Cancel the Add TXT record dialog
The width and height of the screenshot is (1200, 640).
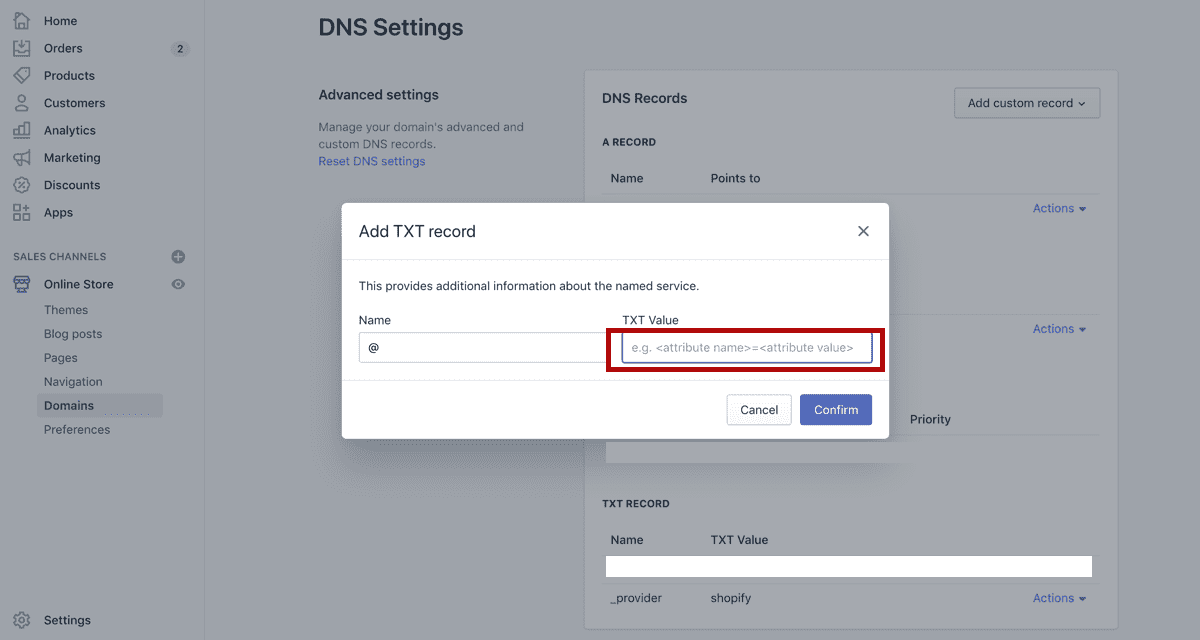(759, 410)
